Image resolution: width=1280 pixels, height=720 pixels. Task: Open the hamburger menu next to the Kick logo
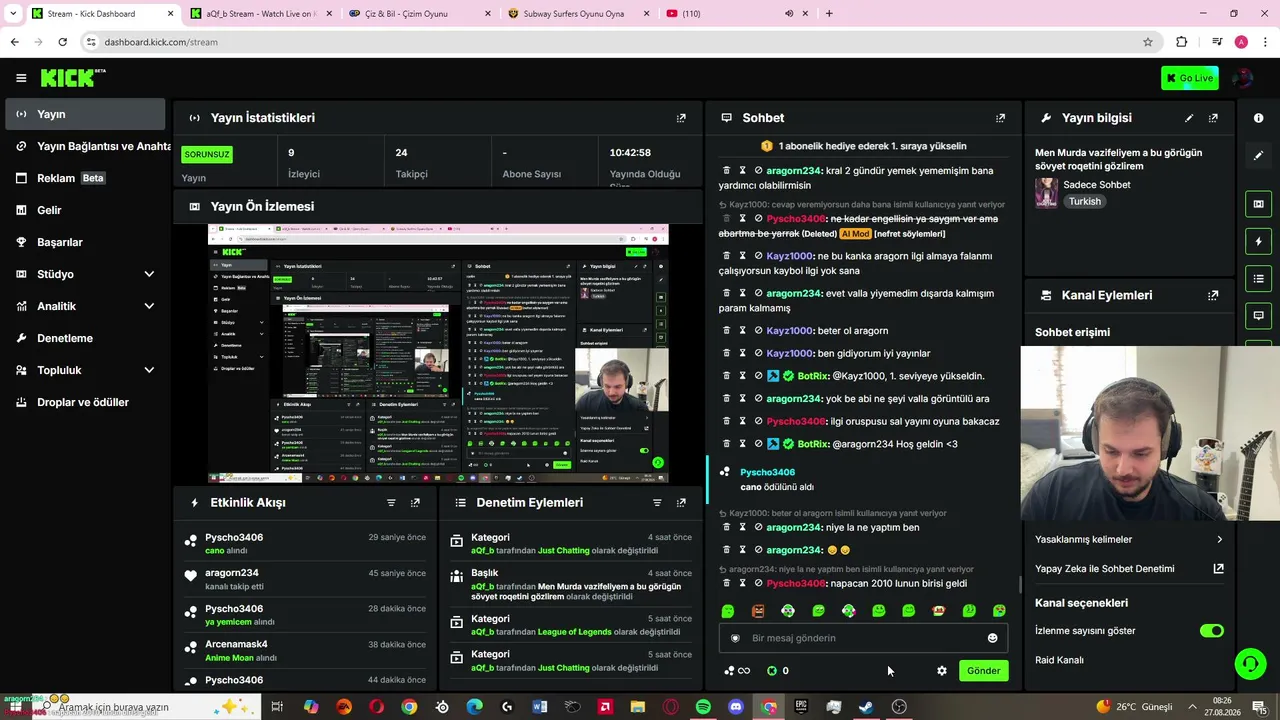pyautogui.click(x=21, y=78)
